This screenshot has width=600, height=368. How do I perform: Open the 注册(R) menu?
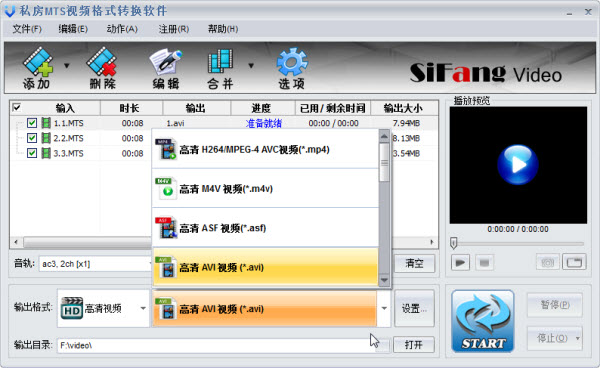pyautogui.click(x=174, y=29)
